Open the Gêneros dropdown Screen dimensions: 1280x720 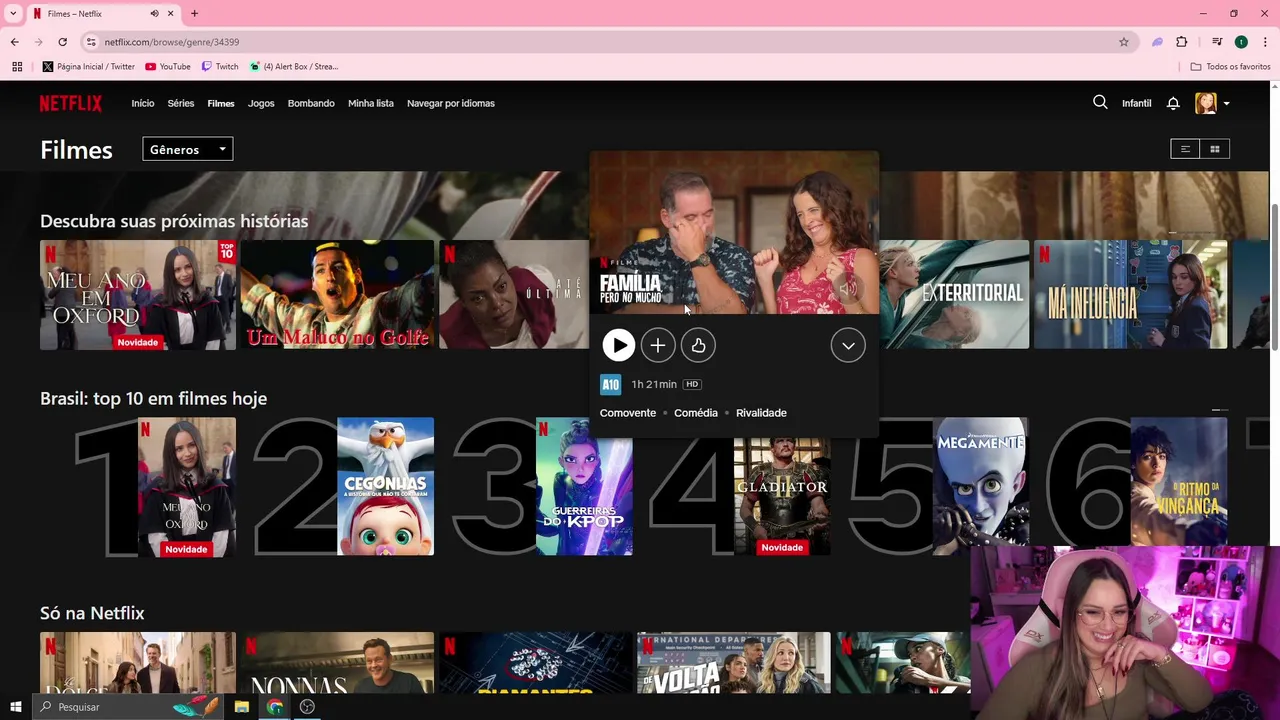pos(188,149)
